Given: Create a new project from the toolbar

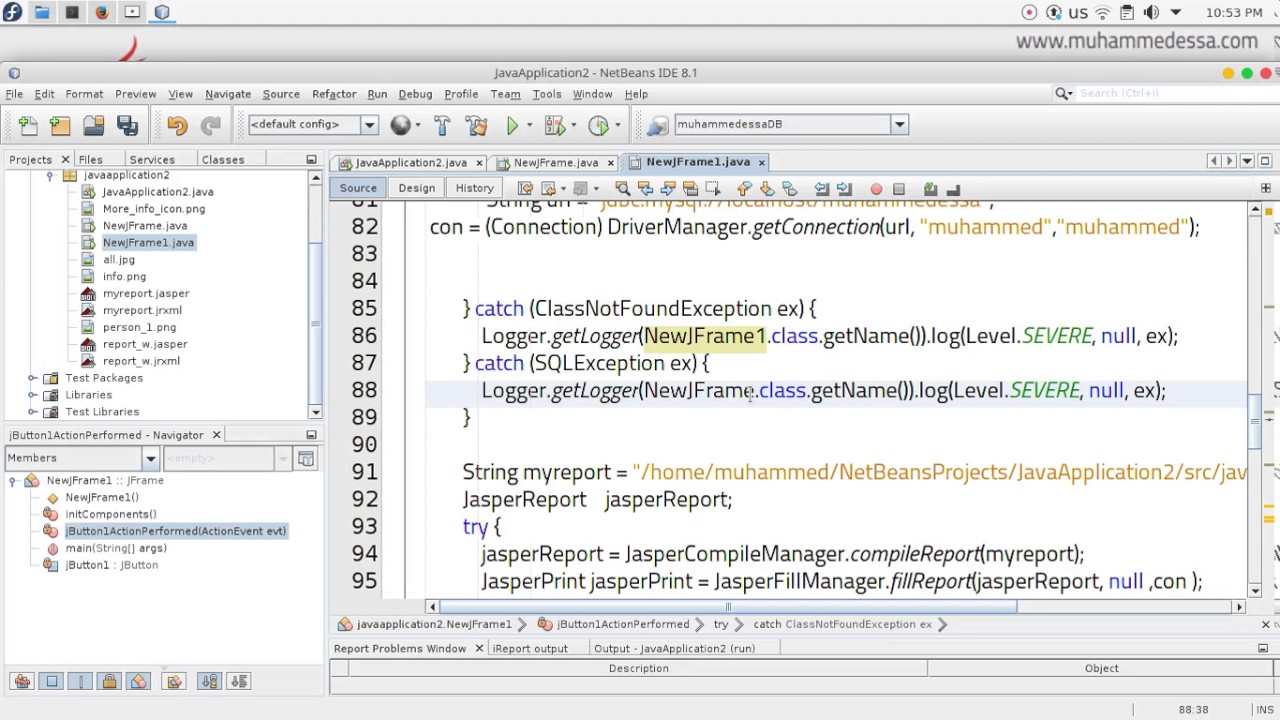Looking at the screenshot, I should click(x=60, y=124).
